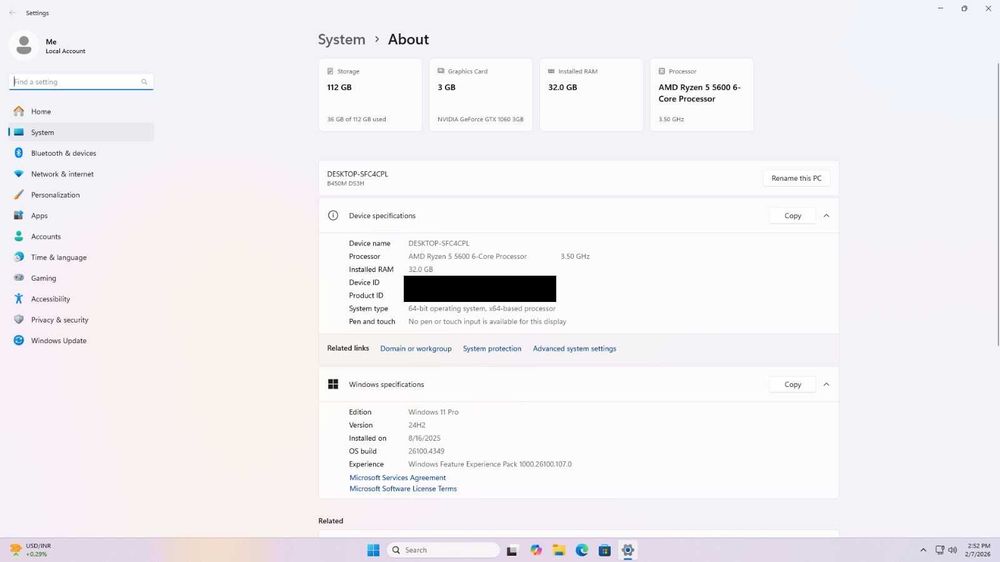Select the System sidebar icon
Screen dimensions: 1000x562
click(18, 132)
